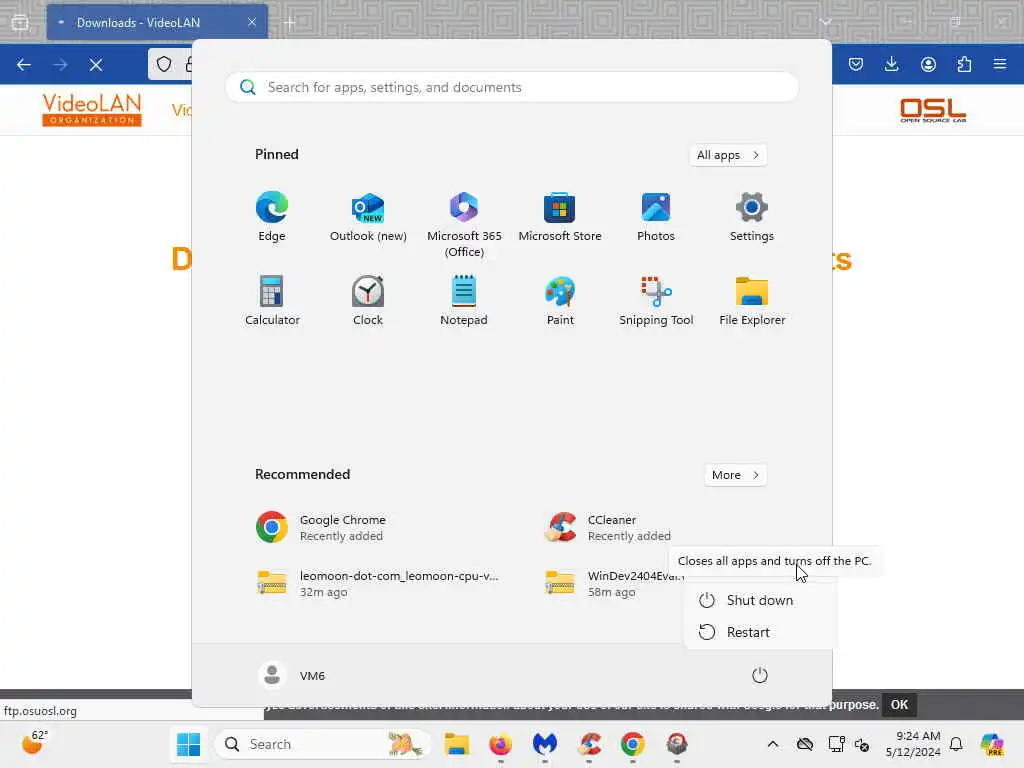Click the Start menu power button
Image resolution: width=1024 pixels, height=768 pixels.
pos(760,675)
